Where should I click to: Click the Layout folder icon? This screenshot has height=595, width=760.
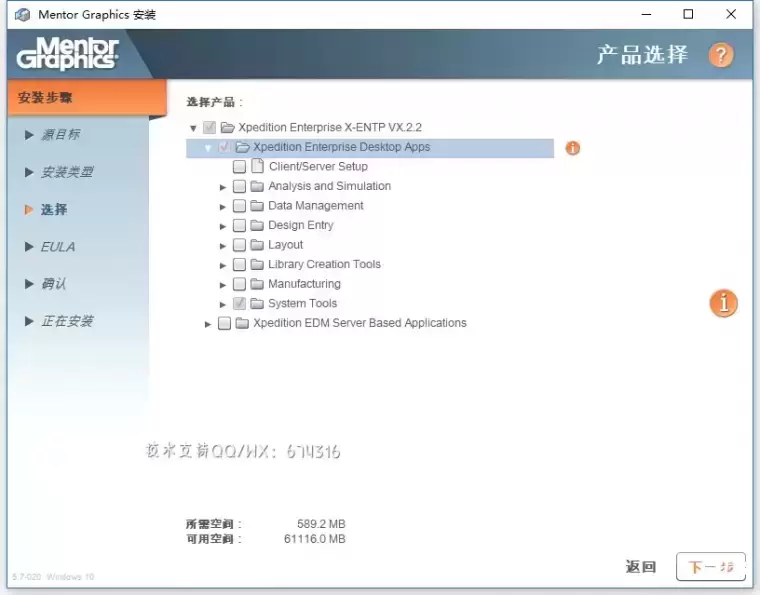coord(257,245)
